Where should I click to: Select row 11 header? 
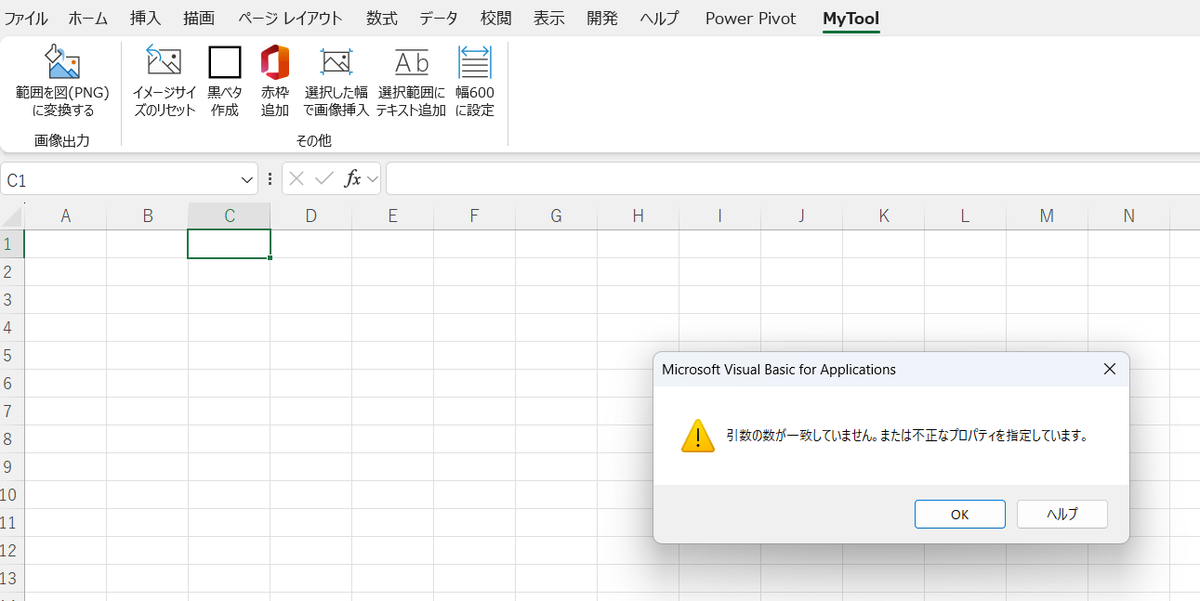(x=12, y=523)
